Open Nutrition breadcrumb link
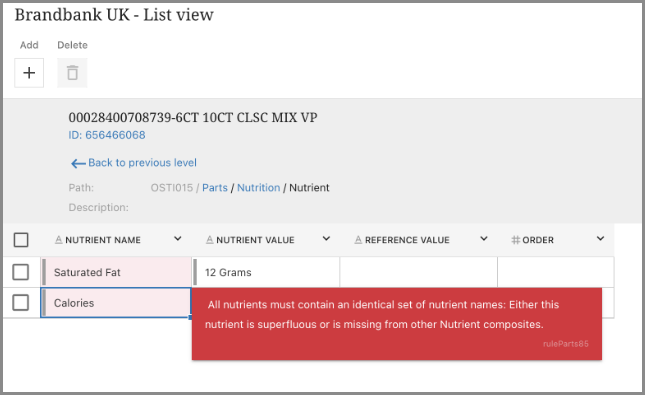The height and width of the screenshot is (395, 645). coord(259,188)
